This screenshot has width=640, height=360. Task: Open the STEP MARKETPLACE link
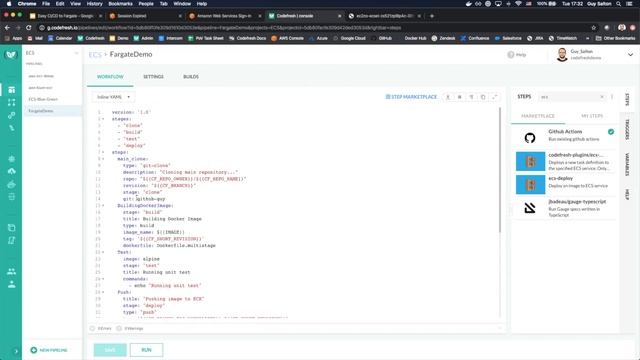pos(411,97)
